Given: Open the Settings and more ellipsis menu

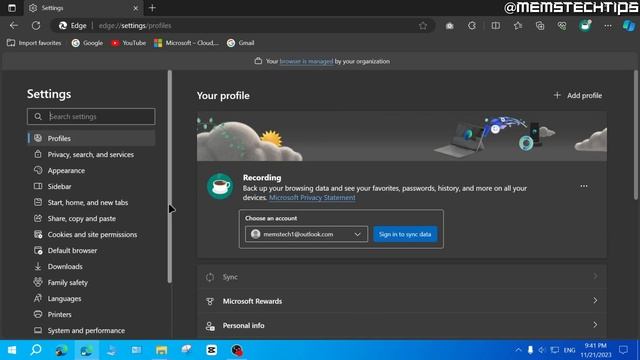Looking at the screenshot, I should (x=608, y=25).
